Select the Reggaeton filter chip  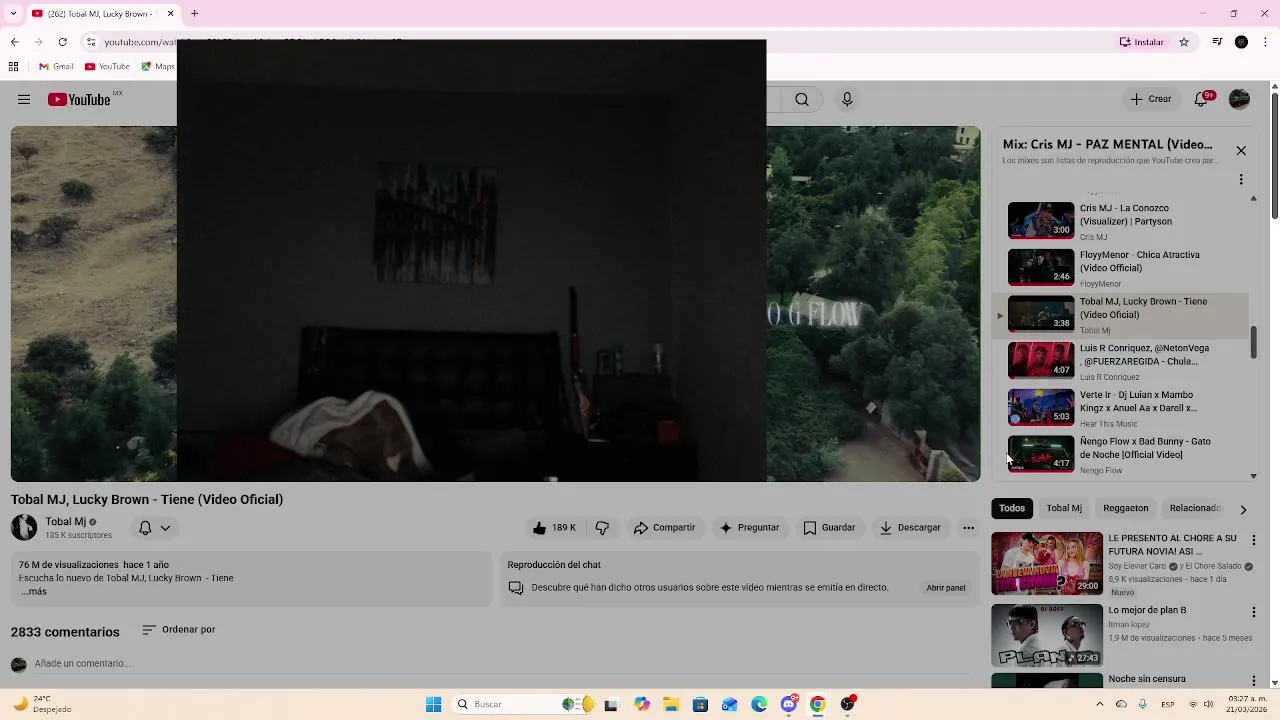click(1125, 508)
